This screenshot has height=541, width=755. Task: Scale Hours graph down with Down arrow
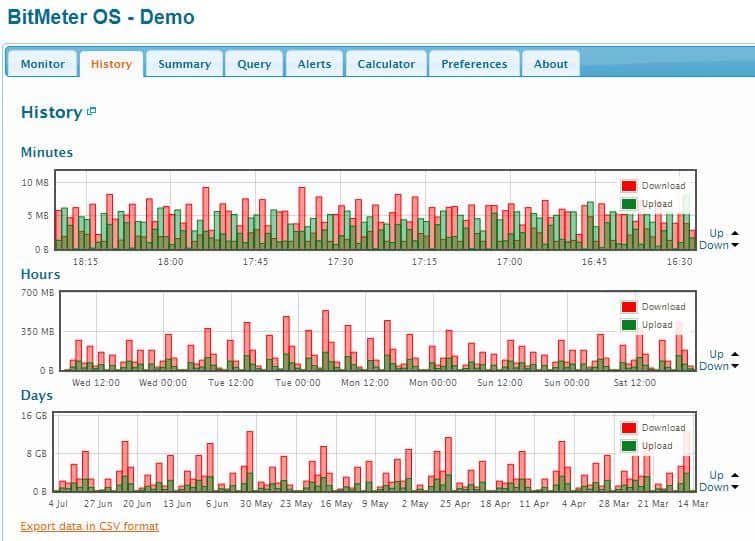tap(735, 366)
